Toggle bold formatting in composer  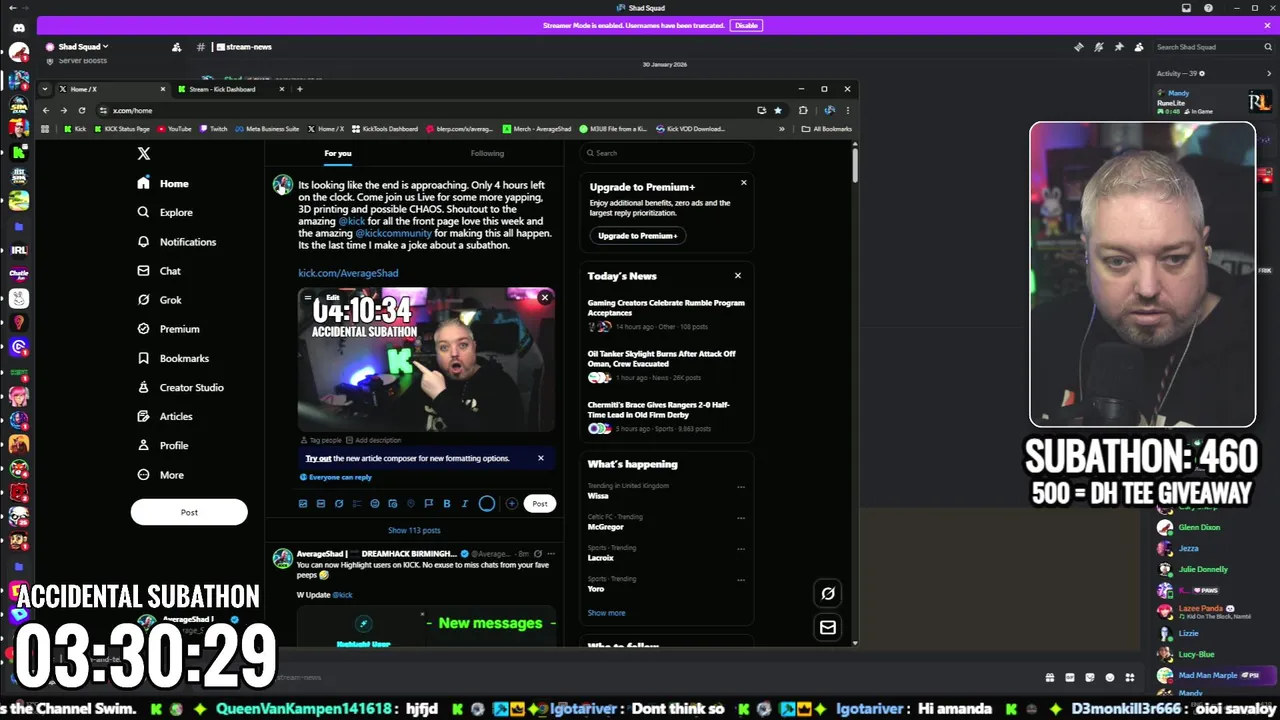(446, 504)
